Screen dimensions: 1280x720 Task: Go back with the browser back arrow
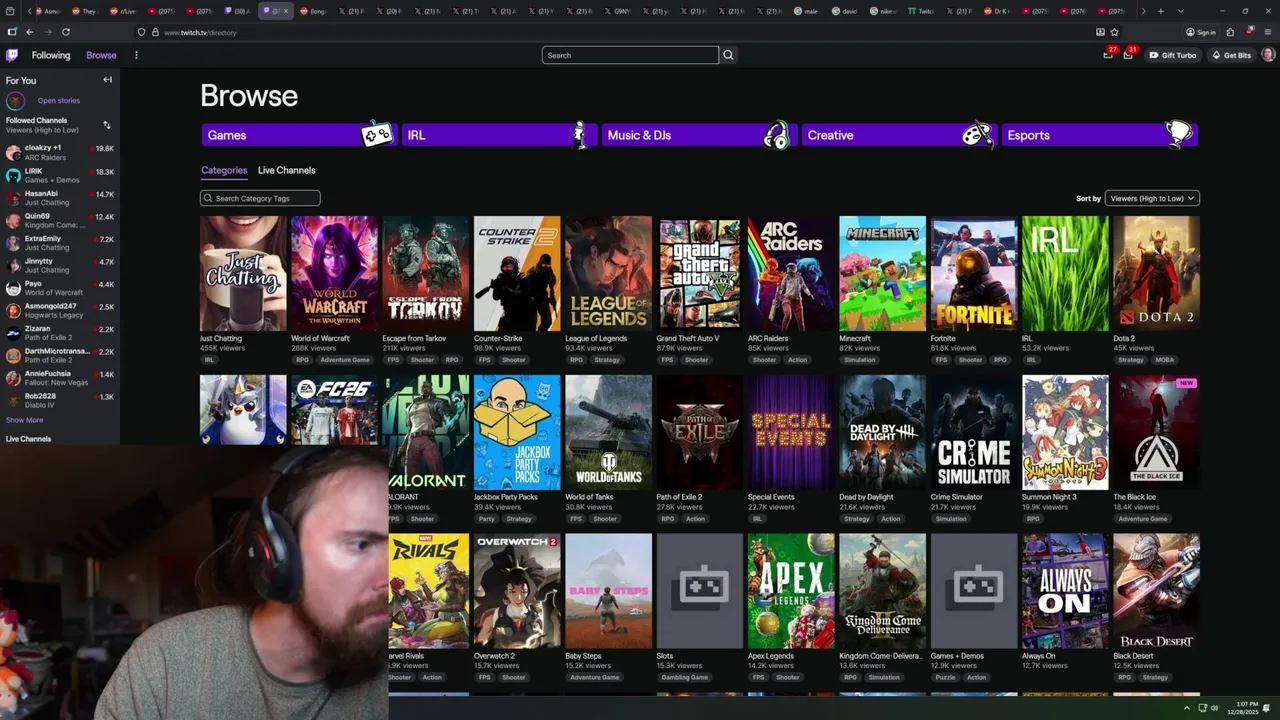[29, 32]
